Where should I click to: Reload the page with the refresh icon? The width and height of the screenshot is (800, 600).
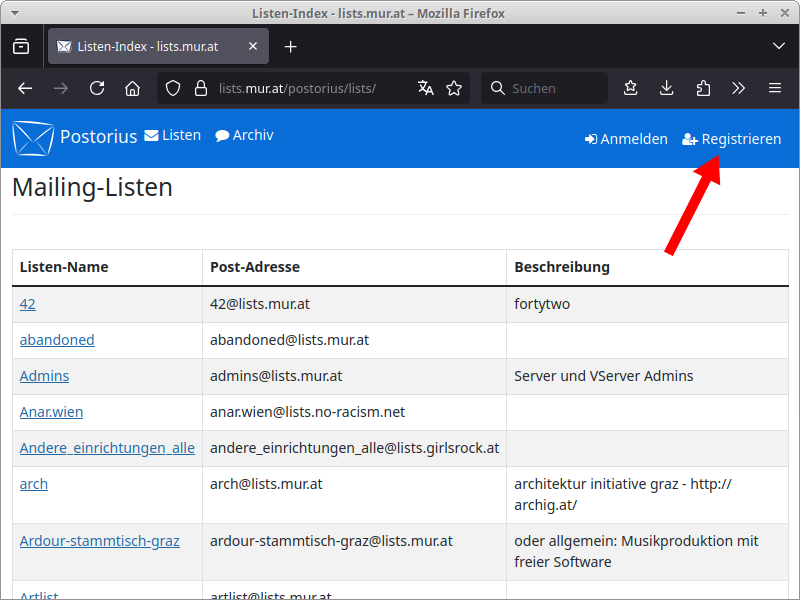(97, 88)
